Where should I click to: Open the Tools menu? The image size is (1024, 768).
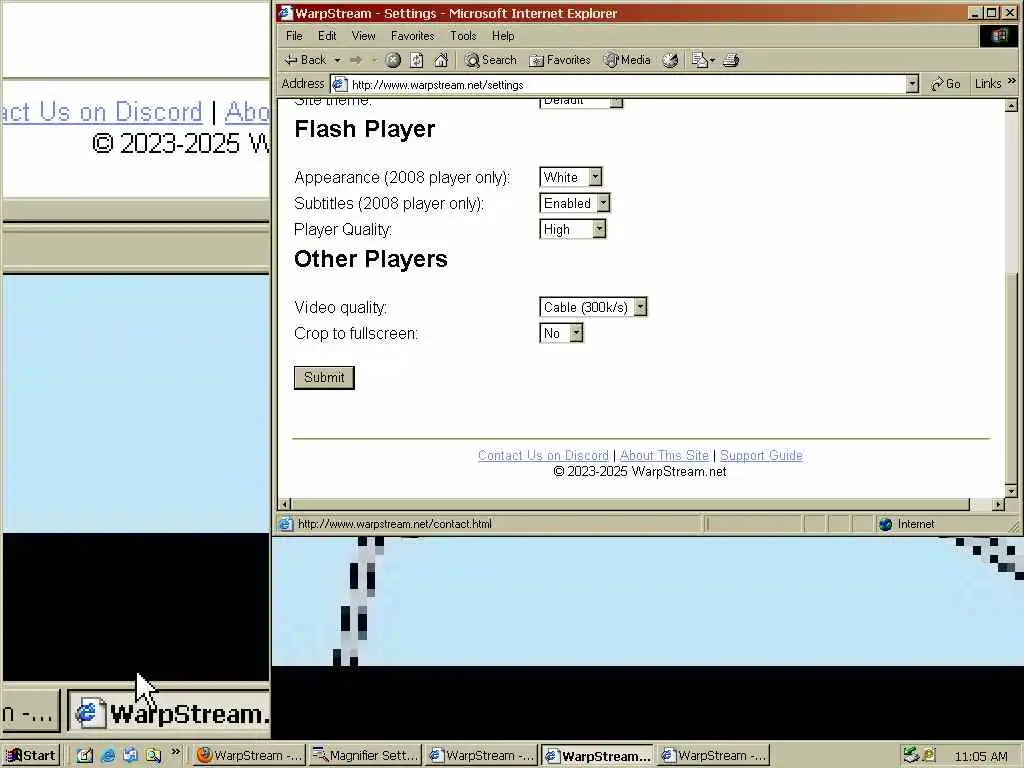click(x=463, y=36)
